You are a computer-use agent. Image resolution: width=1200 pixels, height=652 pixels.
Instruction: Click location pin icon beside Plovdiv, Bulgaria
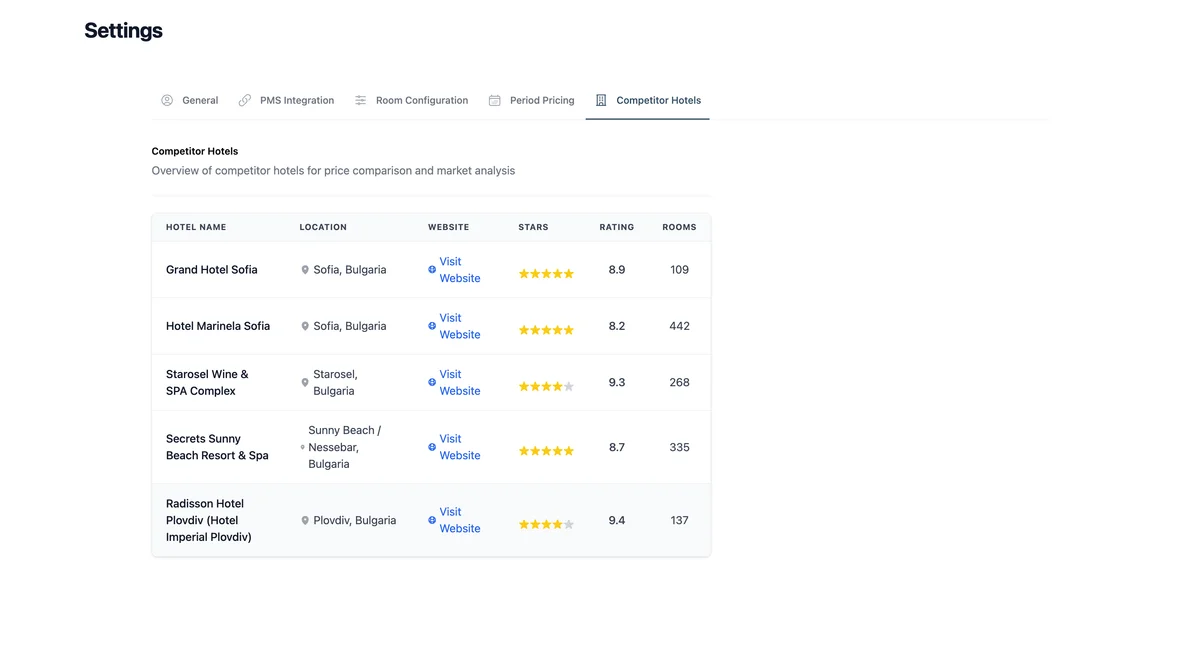[305, 521]
